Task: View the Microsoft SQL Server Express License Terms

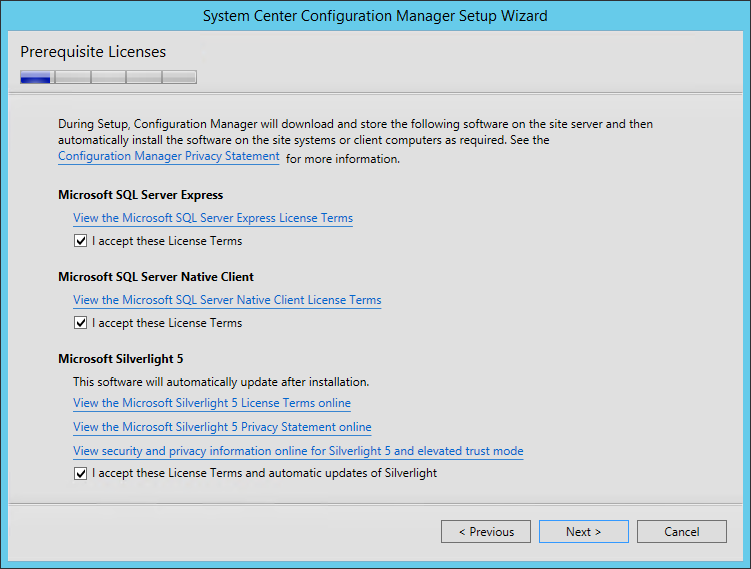Action: tap(213, 218)
